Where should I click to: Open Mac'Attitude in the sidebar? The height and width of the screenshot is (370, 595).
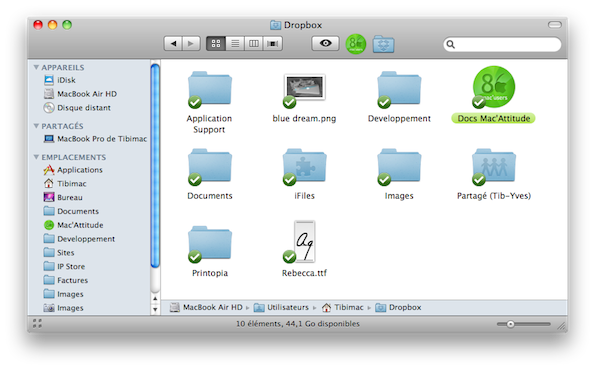[x=73, y=225]
